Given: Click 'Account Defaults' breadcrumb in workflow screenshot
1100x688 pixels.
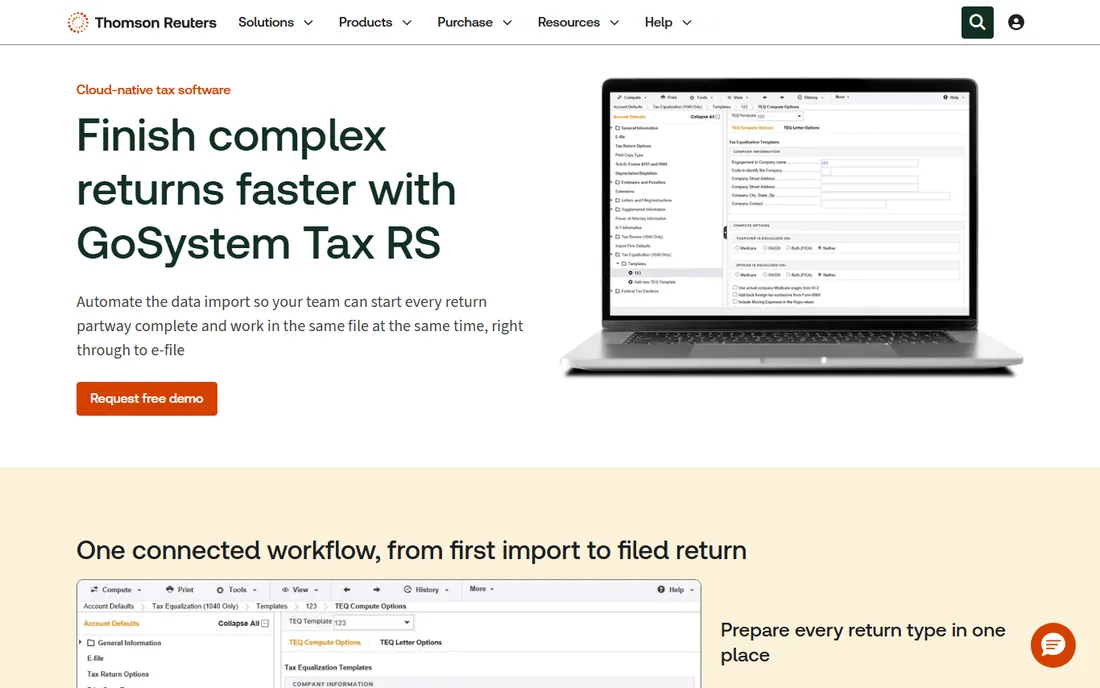Looking at the screenshot, I should coord(109,606).
